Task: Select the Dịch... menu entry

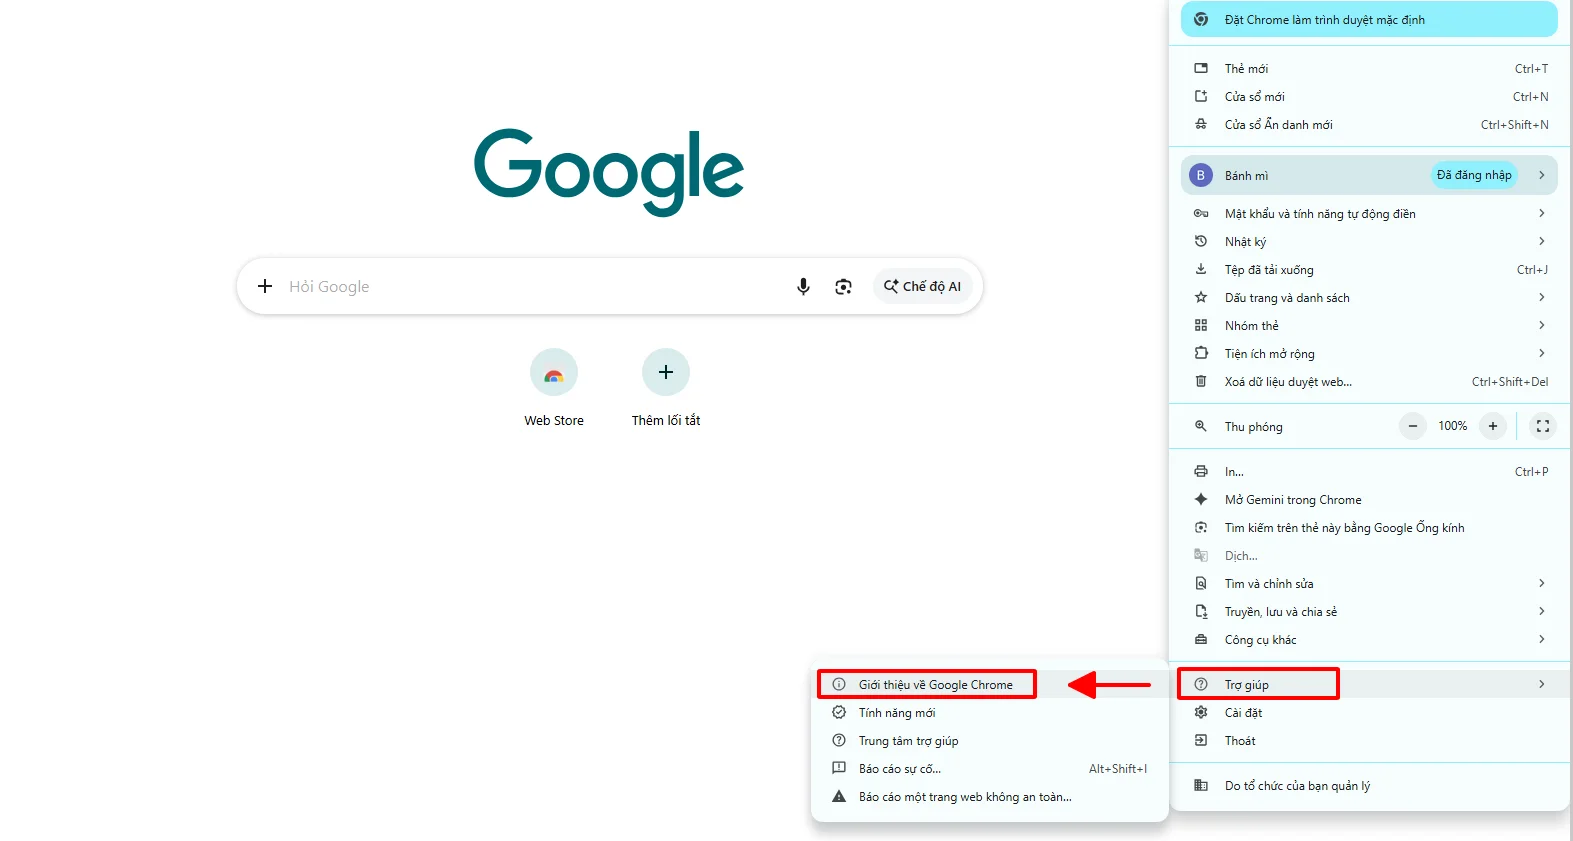Action: pyautogui.click(x=1369, y=555)
